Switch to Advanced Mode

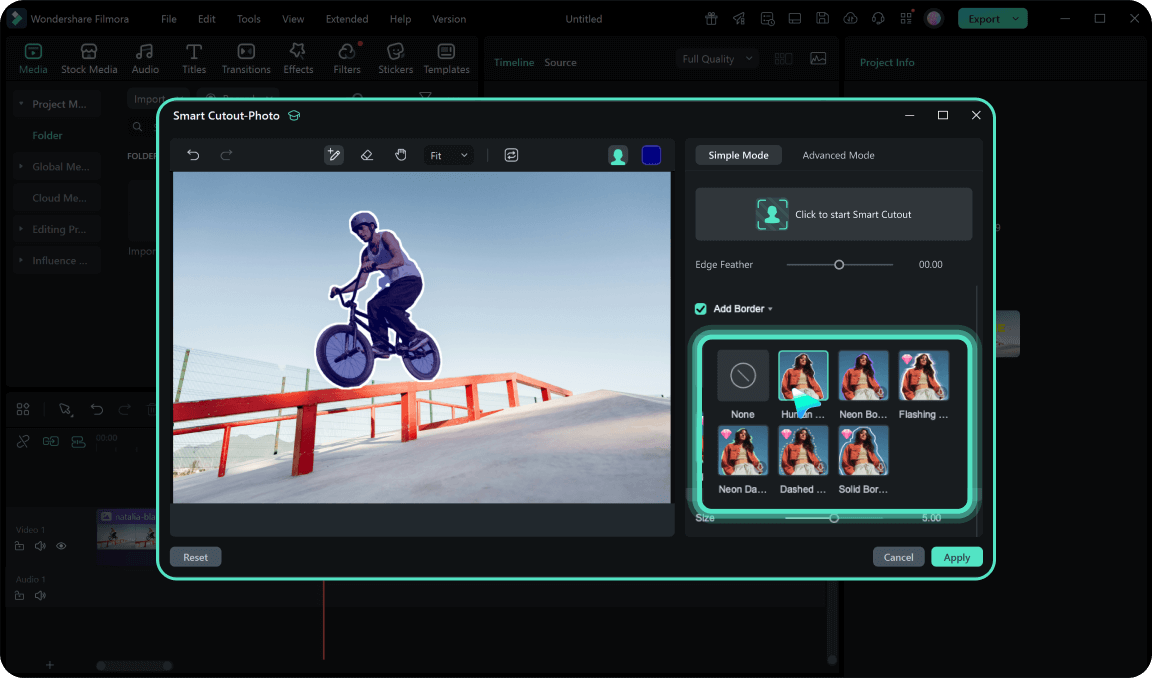pos(838,155)
